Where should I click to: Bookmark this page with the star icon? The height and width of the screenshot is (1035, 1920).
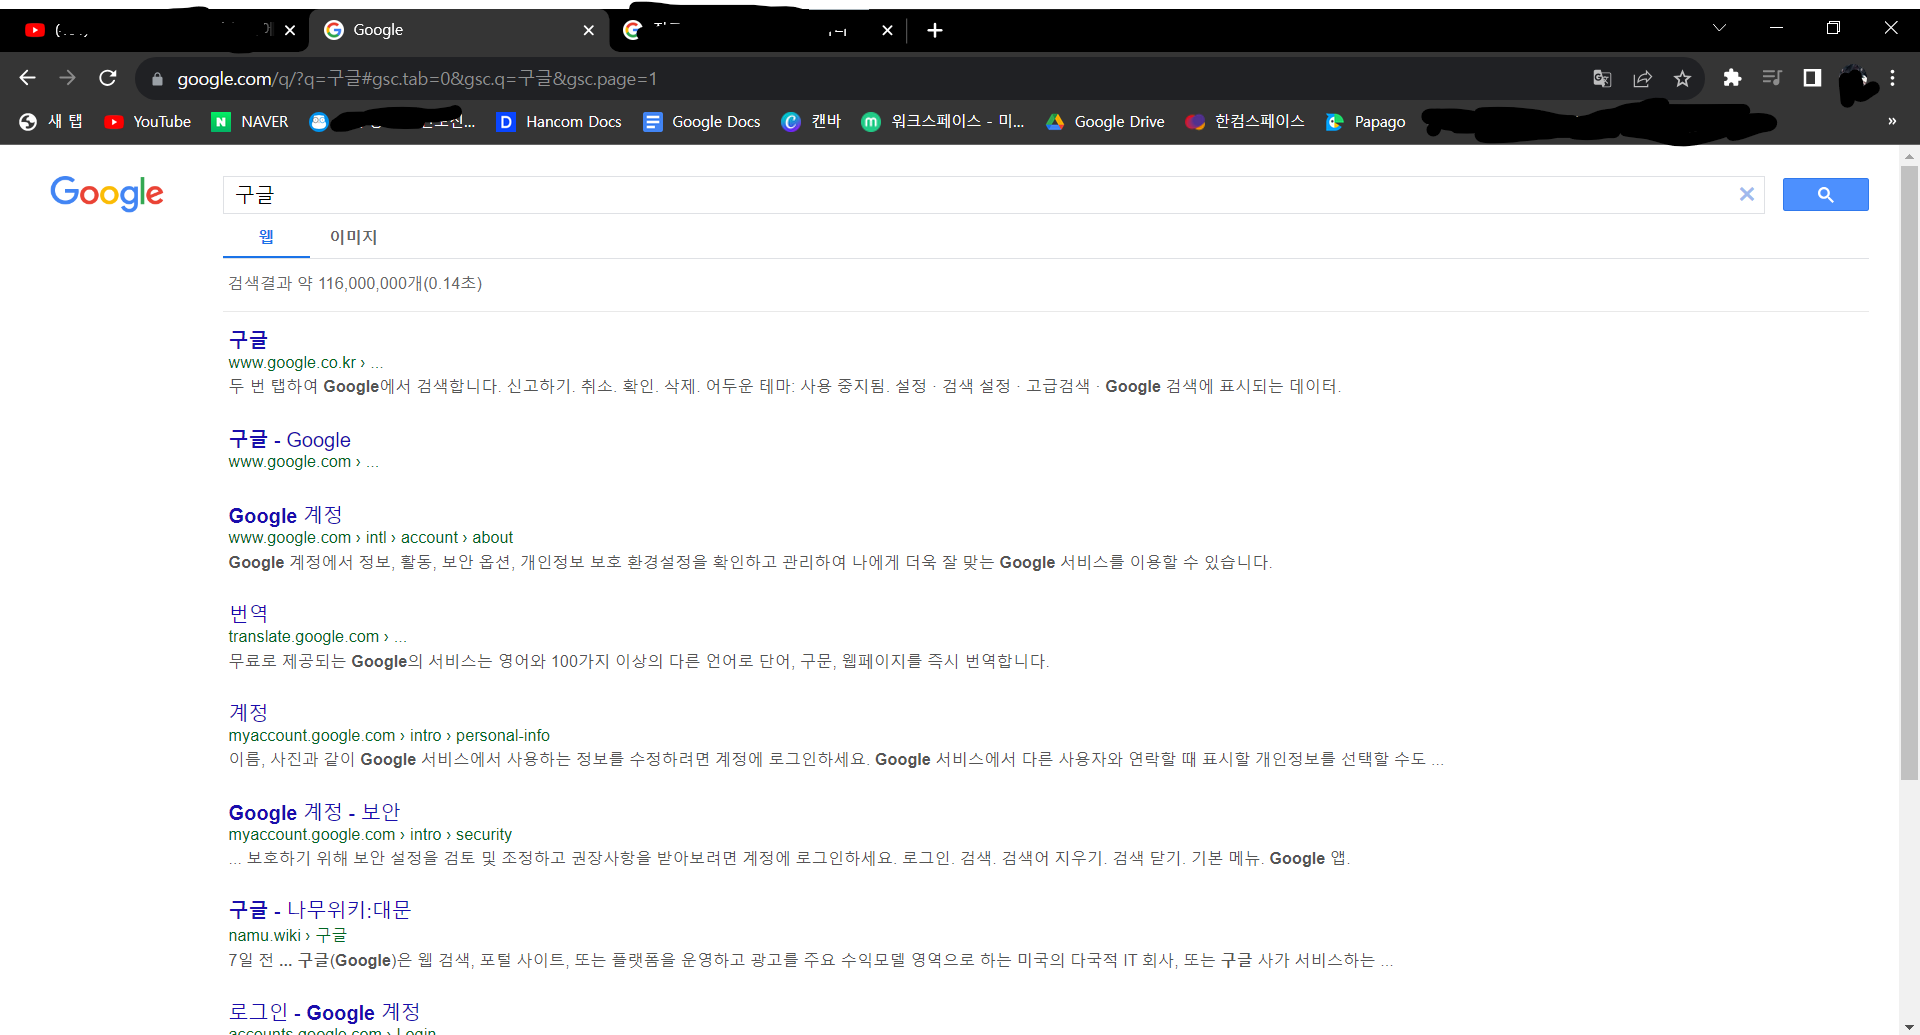tap(1683, 78)
